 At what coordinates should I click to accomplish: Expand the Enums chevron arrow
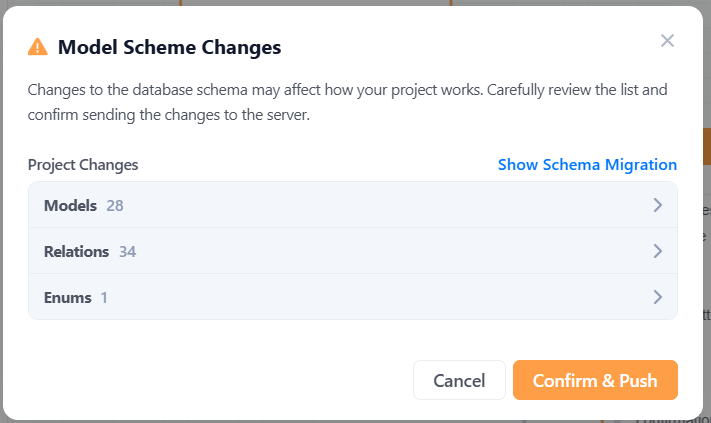click(657, 297)
